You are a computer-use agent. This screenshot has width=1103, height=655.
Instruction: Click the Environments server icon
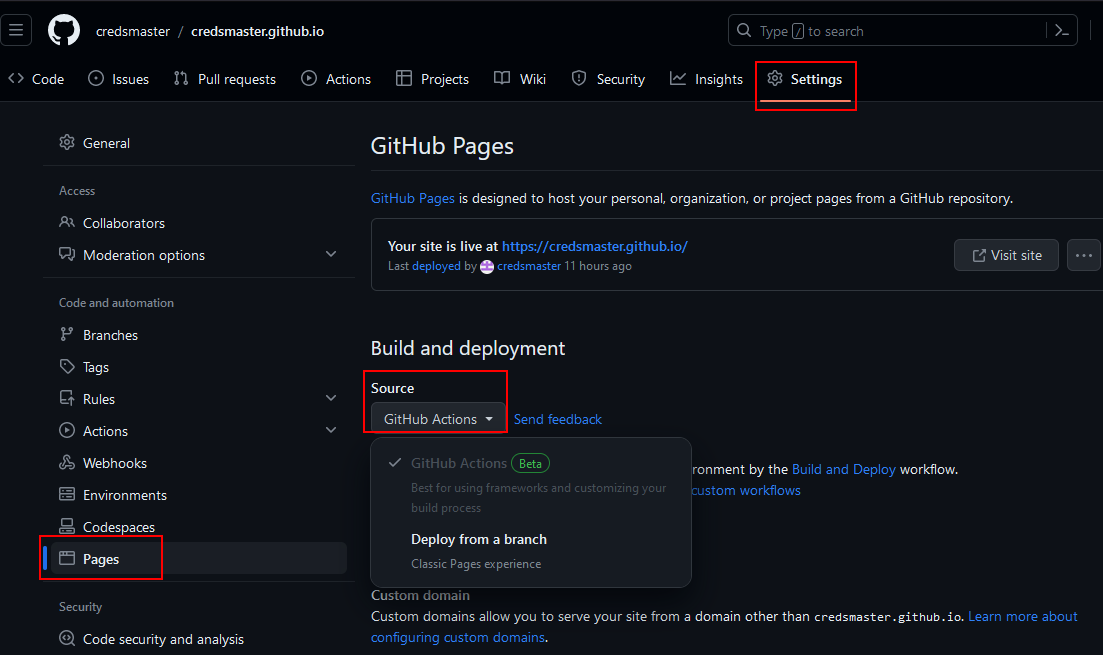[67, 495]
